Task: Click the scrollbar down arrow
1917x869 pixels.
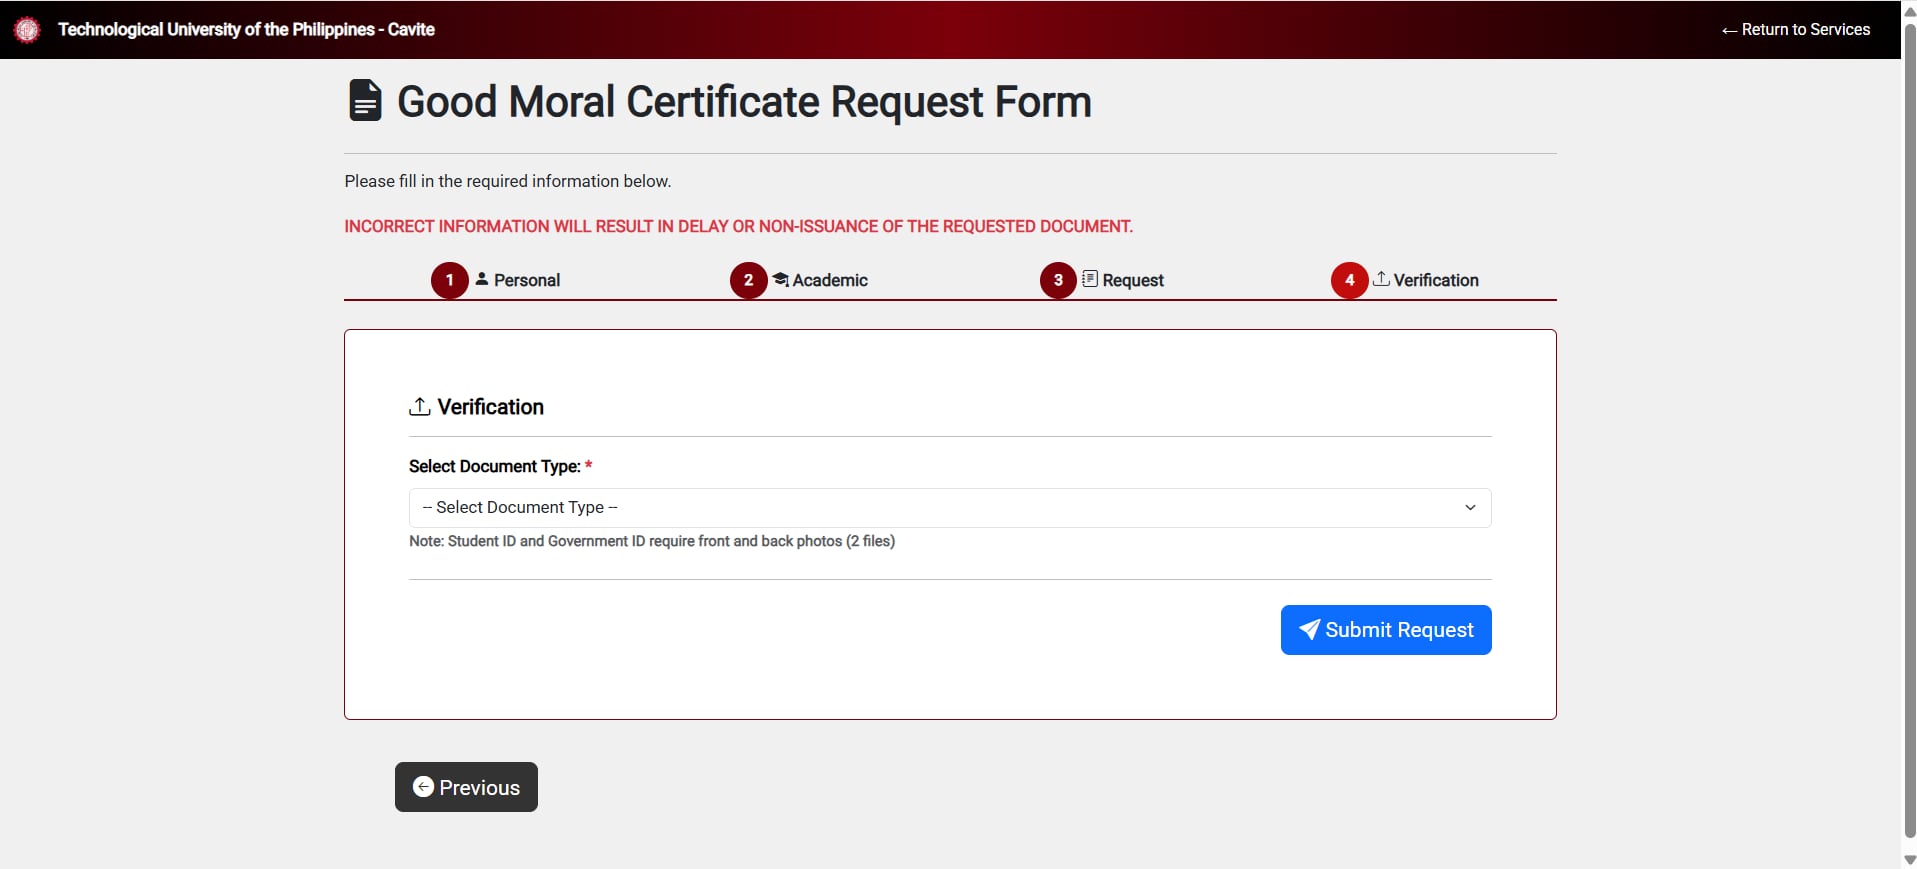Action: click(x=1909, y=860)
